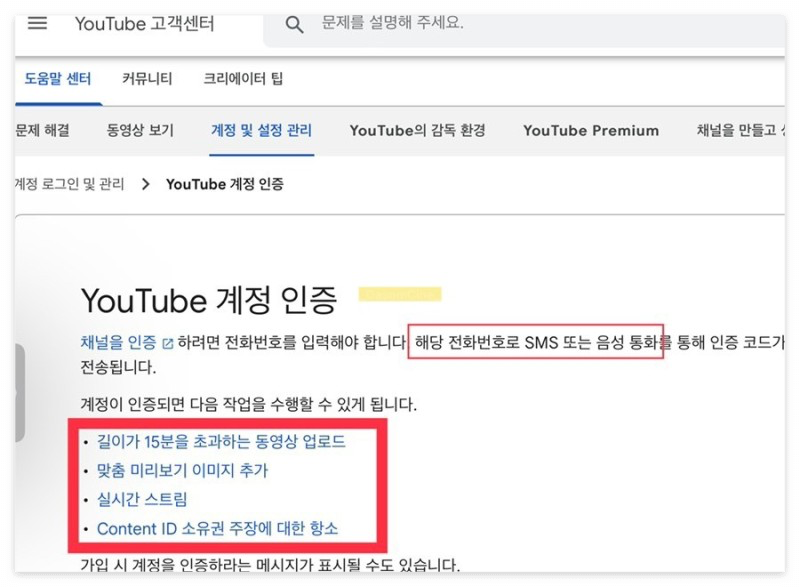The width and height of the screenshot is (800, 587).
Task: Click the gray side panel handle
Action: coord(19,392)
